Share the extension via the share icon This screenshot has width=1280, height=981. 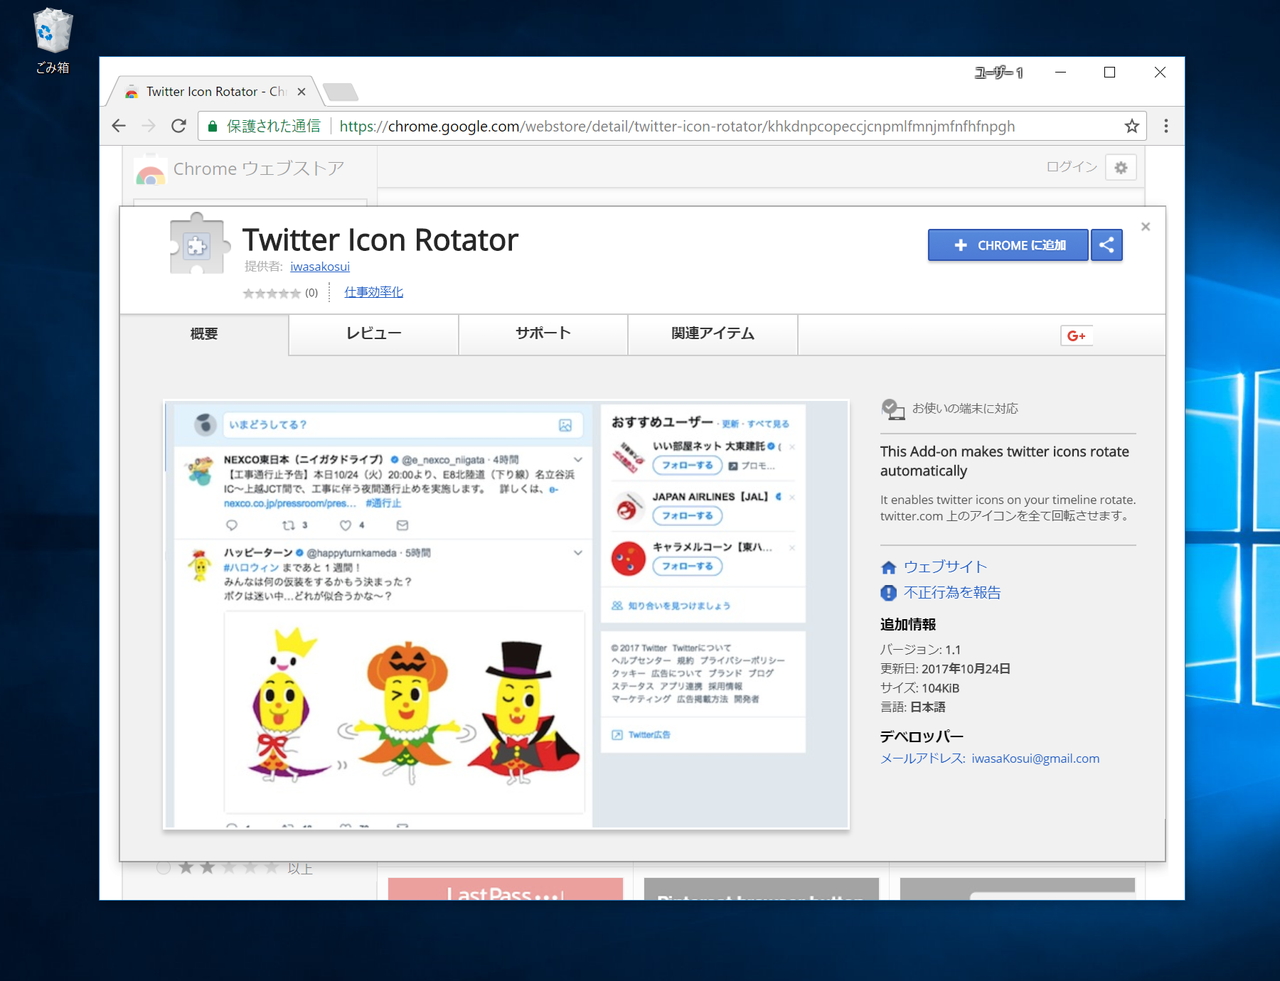point(1106,244)
